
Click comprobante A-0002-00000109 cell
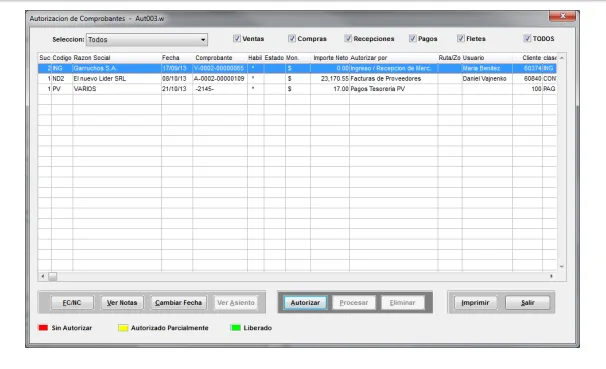point(220,78)
